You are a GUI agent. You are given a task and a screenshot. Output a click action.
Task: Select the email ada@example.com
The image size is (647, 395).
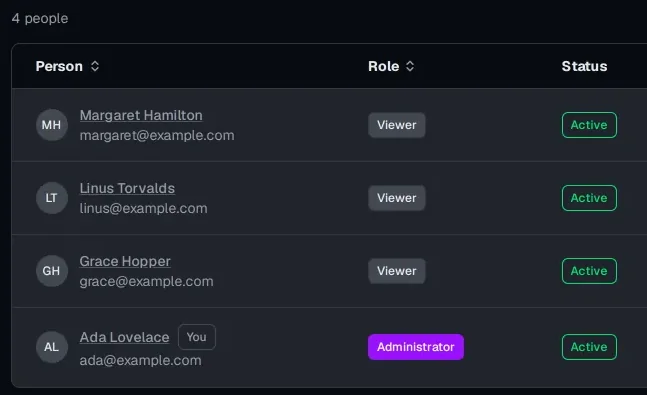(140, 360)
